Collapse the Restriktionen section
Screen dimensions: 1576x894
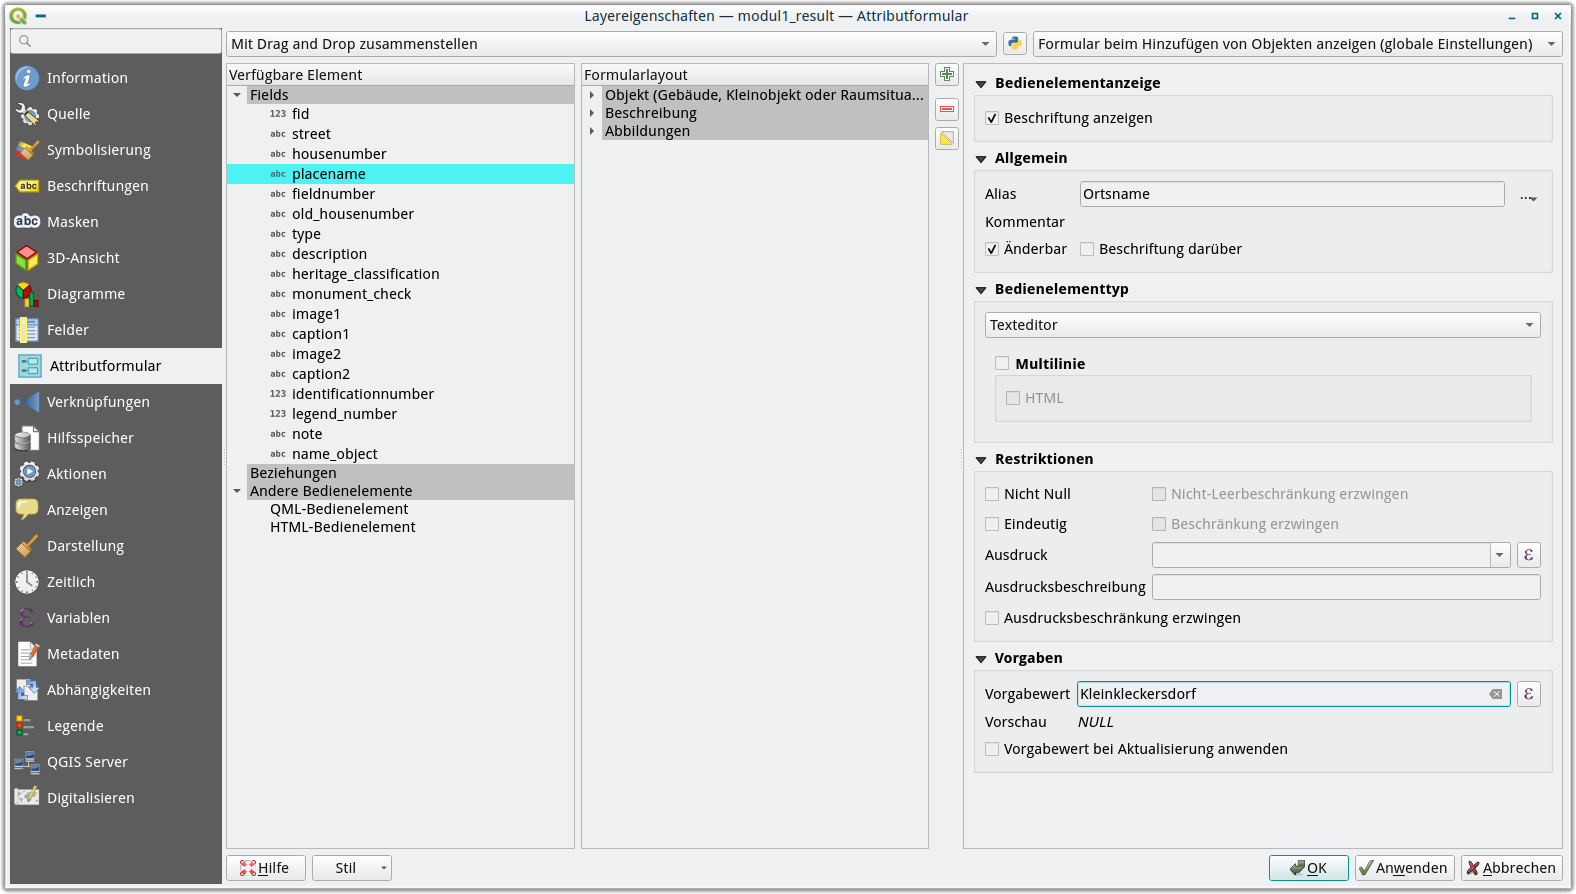tap(981, 460)
